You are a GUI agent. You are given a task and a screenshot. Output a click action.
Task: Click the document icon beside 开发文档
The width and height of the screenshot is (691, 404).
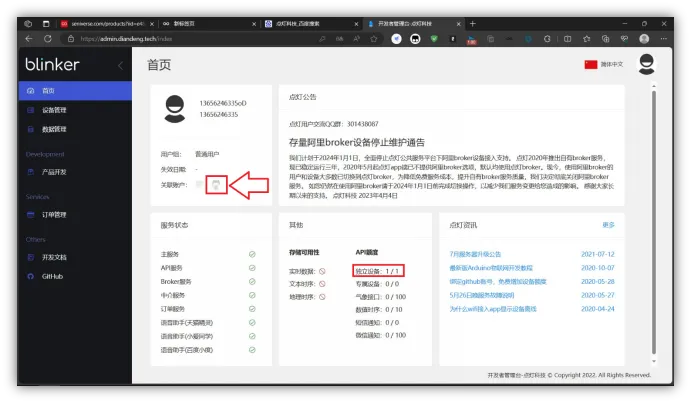(30, 257)
